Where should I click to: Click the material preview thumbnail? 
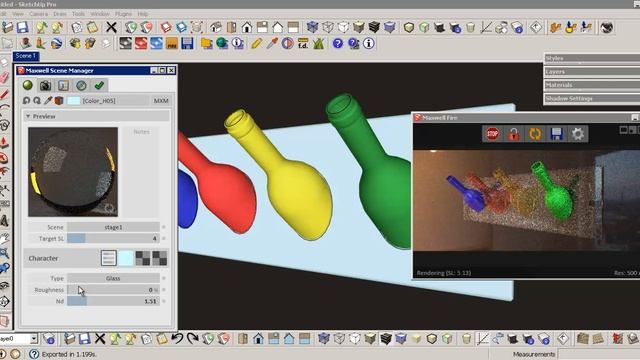(73, 172)
